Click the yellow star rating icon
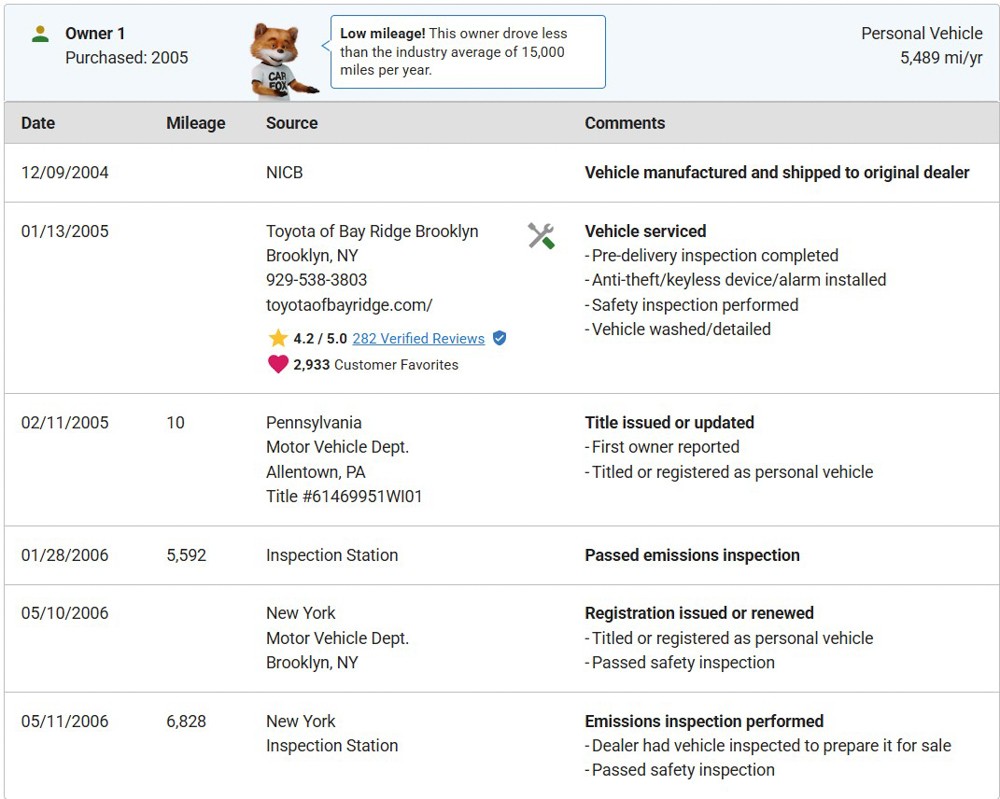The width and height of the screenshot is (1000, 799). [278, 338]
